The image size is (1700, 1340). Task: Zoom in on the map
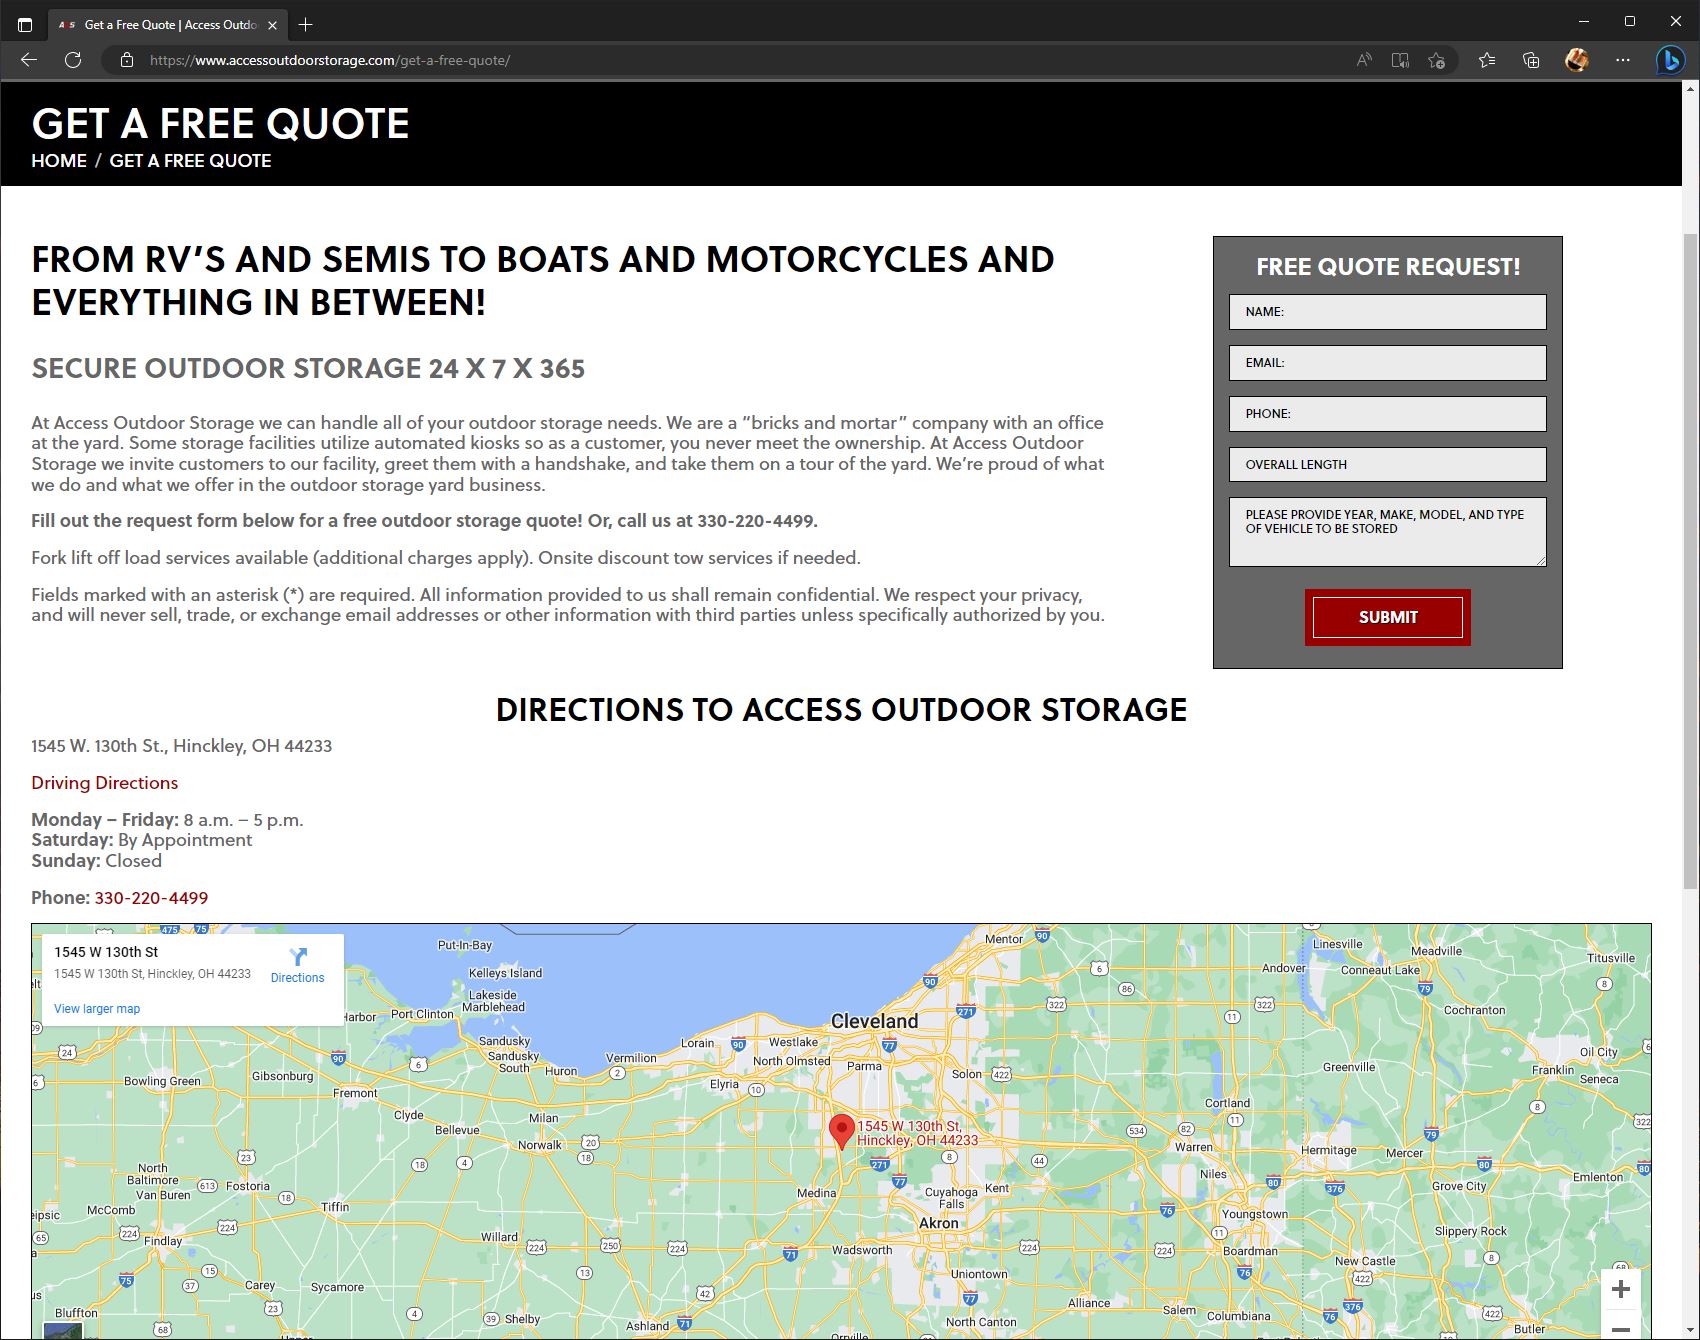(x=1620, y=1289)
